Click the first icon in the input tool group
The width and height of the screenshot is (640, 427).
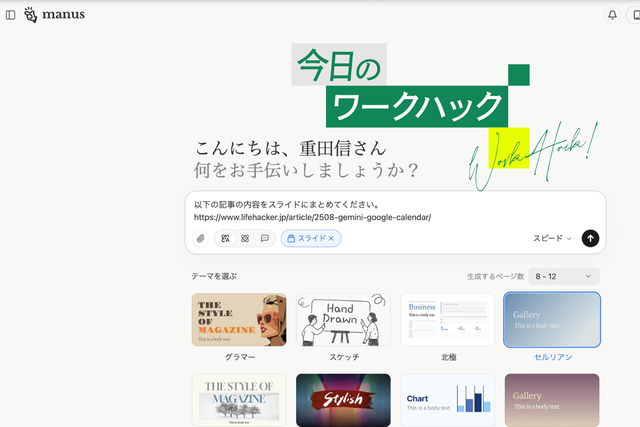coord(226,238)
